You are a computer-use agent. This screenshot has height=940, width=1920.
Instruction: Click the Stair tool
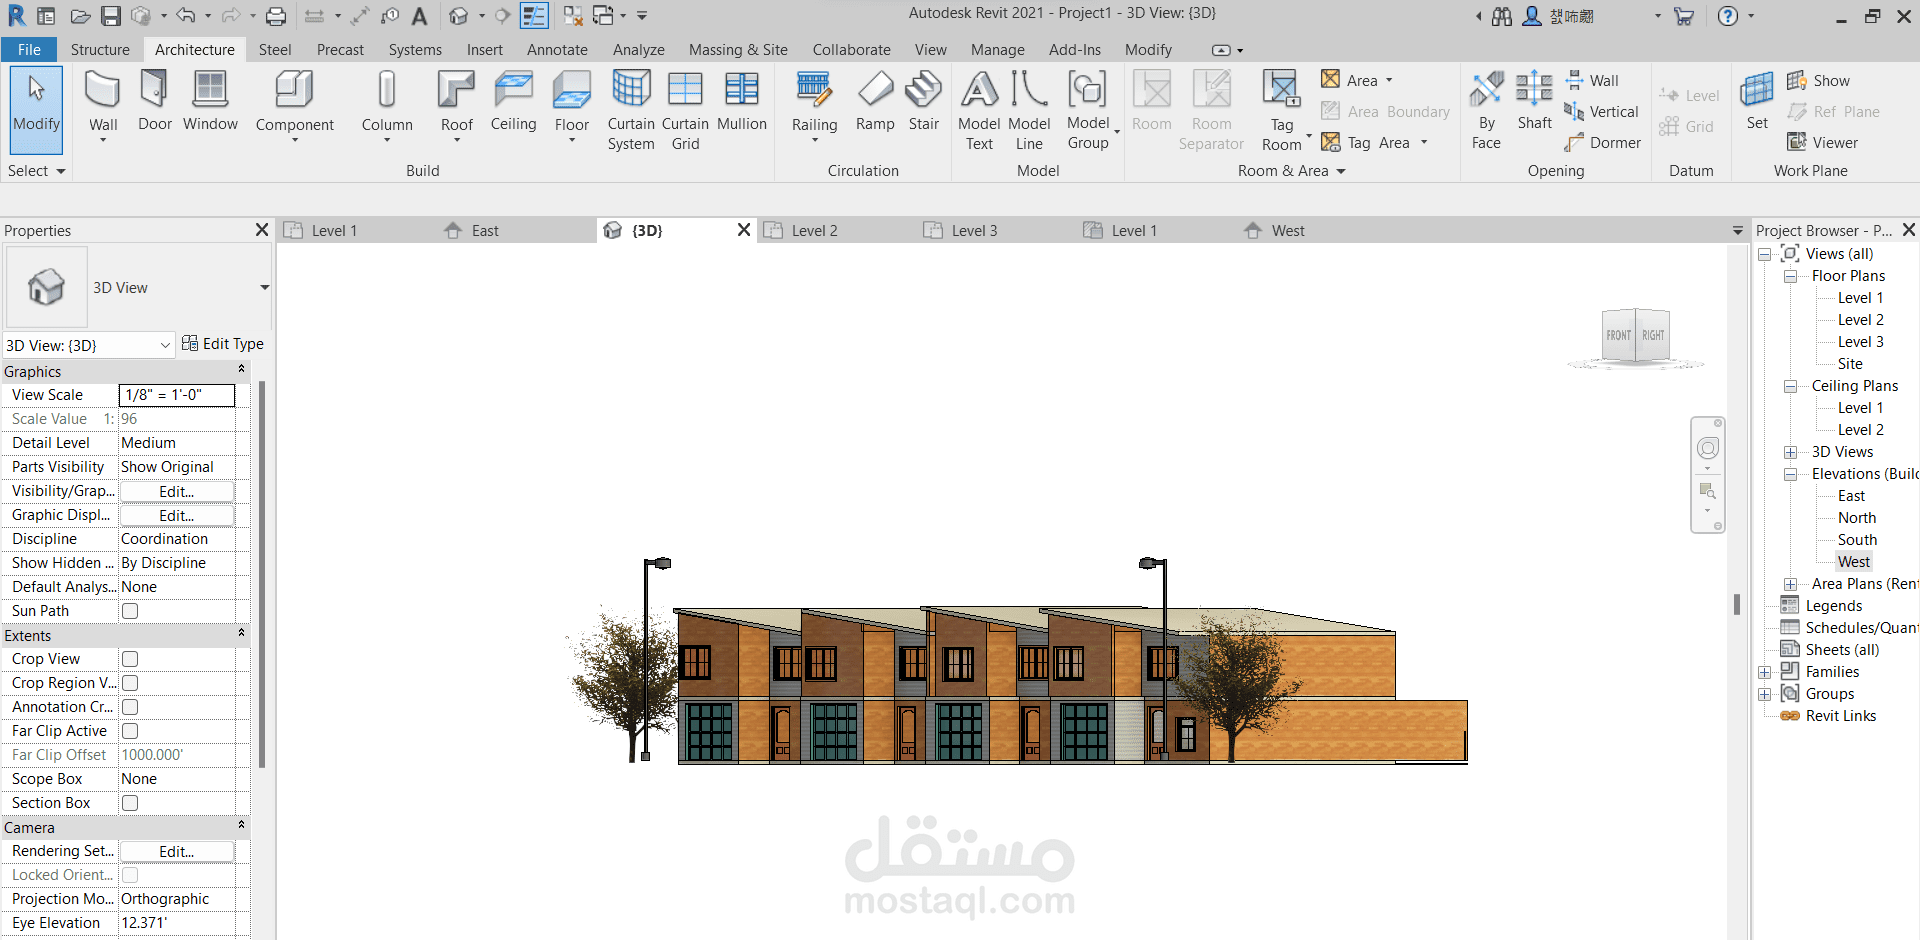[x=923, y=100]
